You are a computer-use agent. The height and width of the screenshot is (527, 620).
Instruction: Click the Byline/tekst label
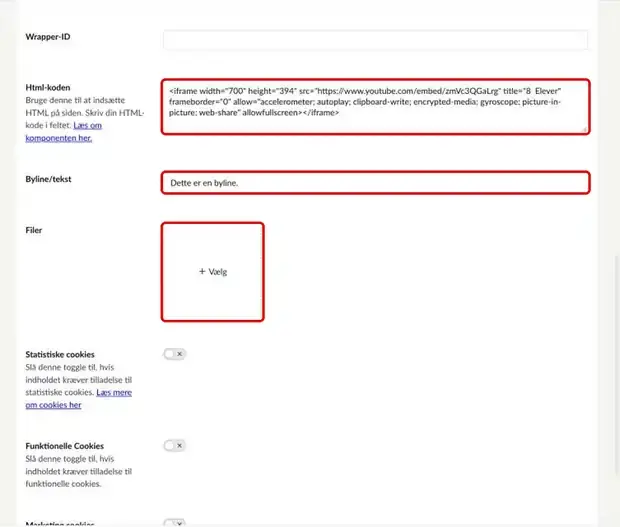(48, 179)
